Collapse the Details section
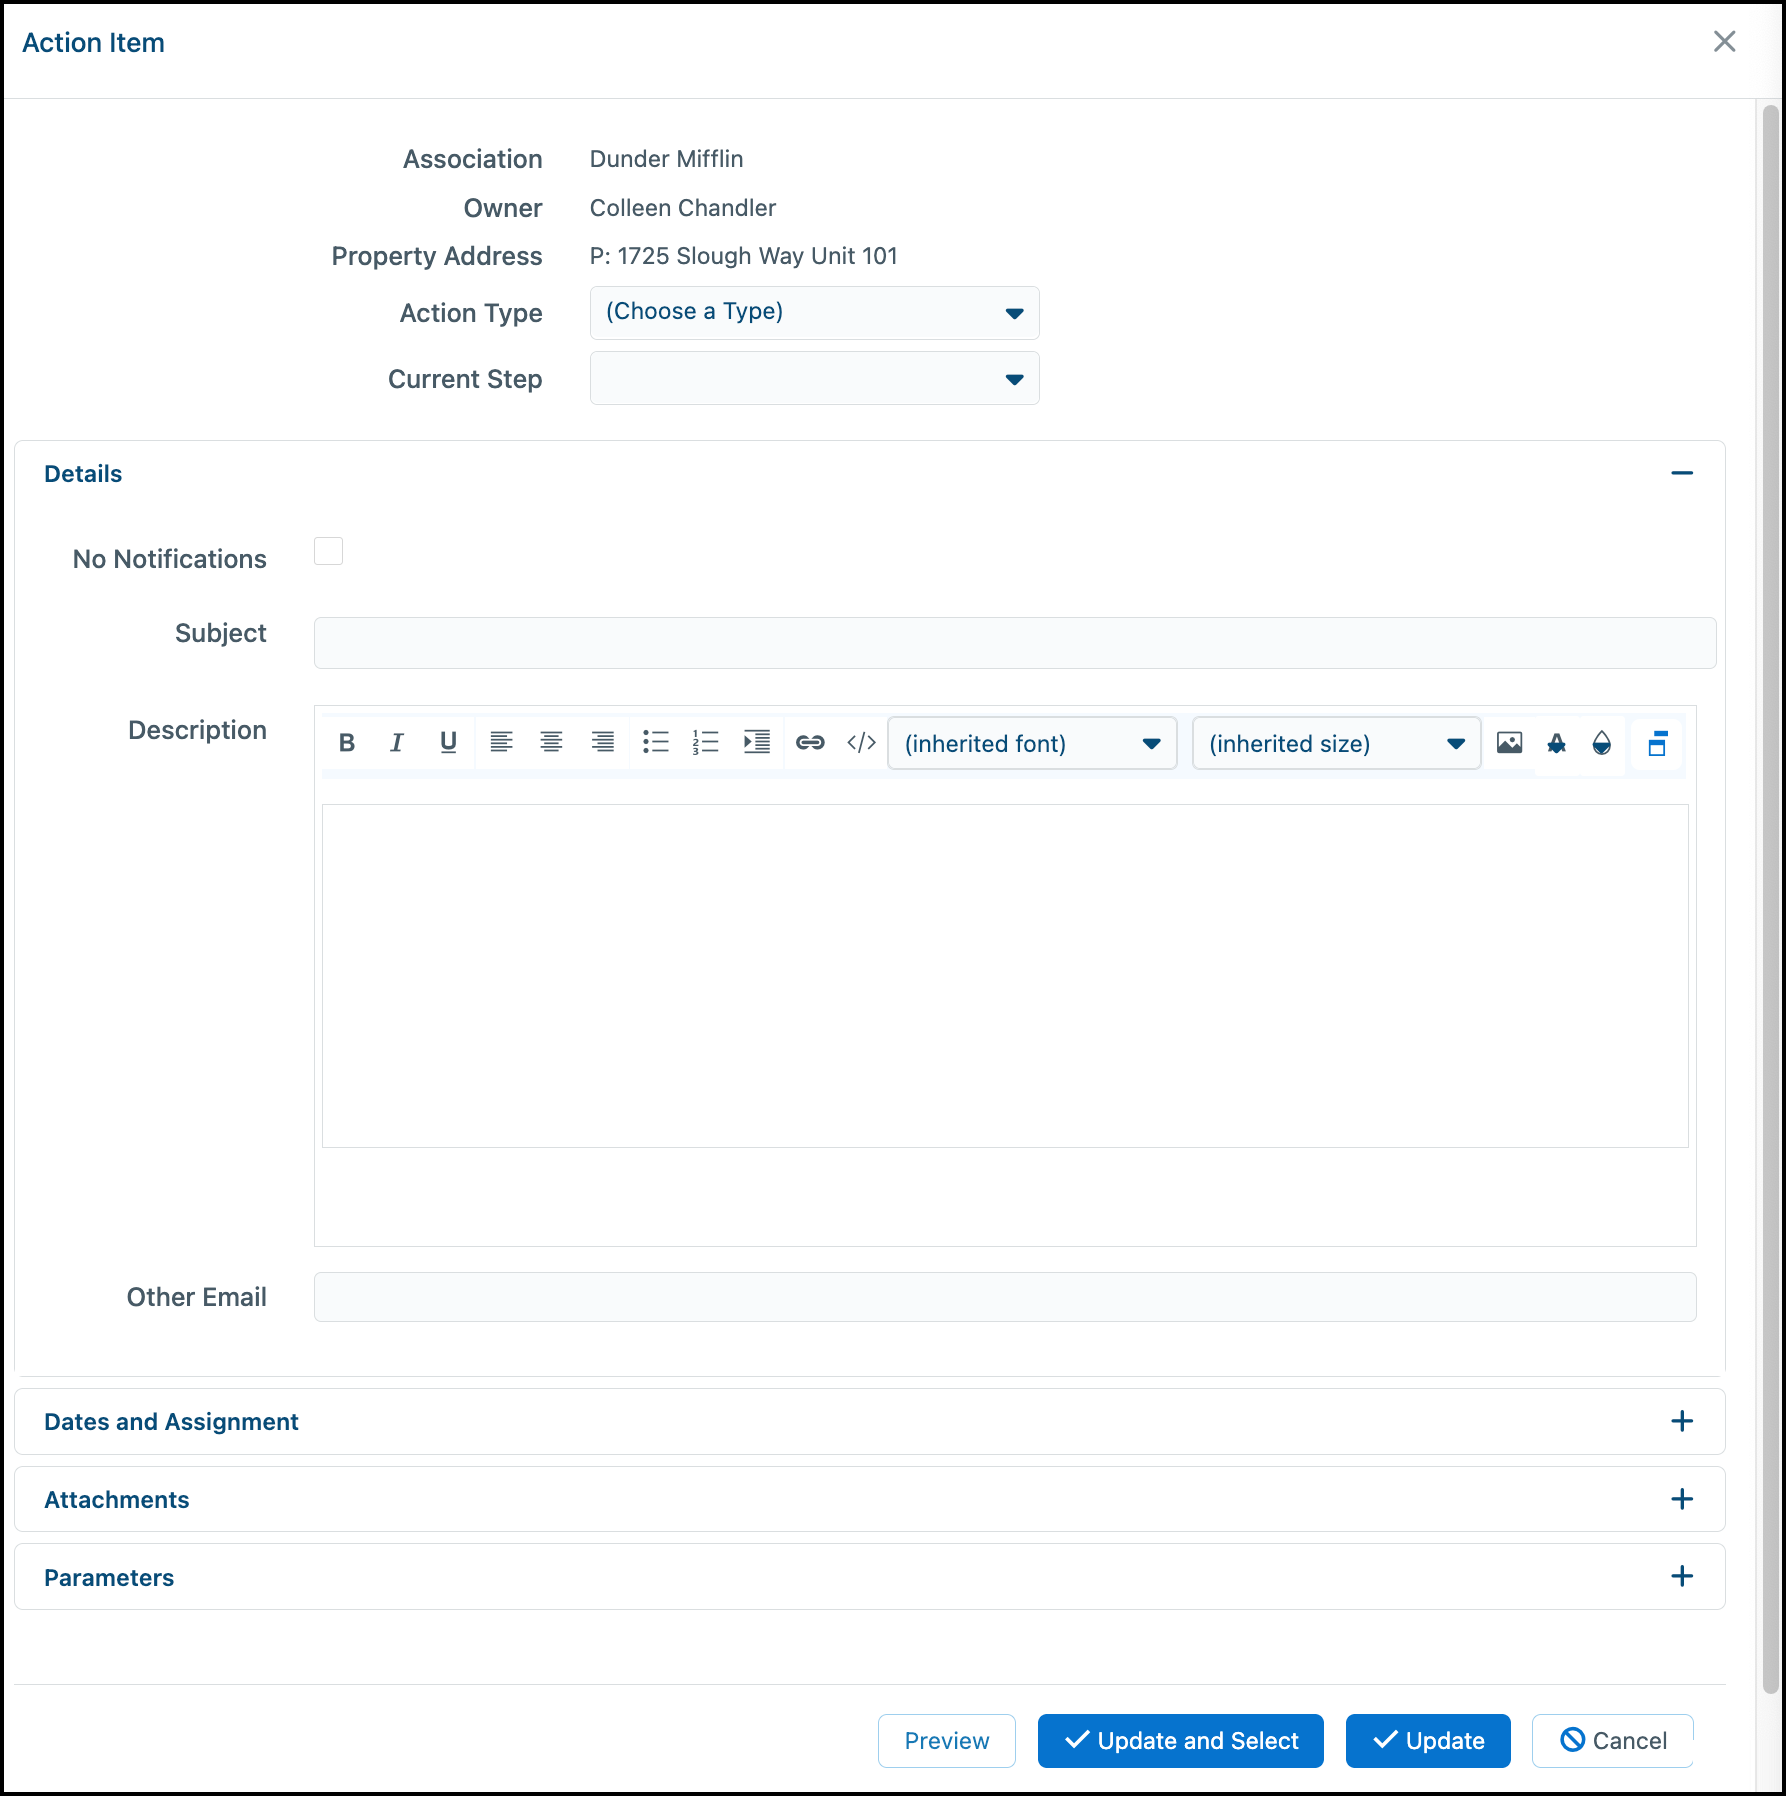 (1682, 473)
